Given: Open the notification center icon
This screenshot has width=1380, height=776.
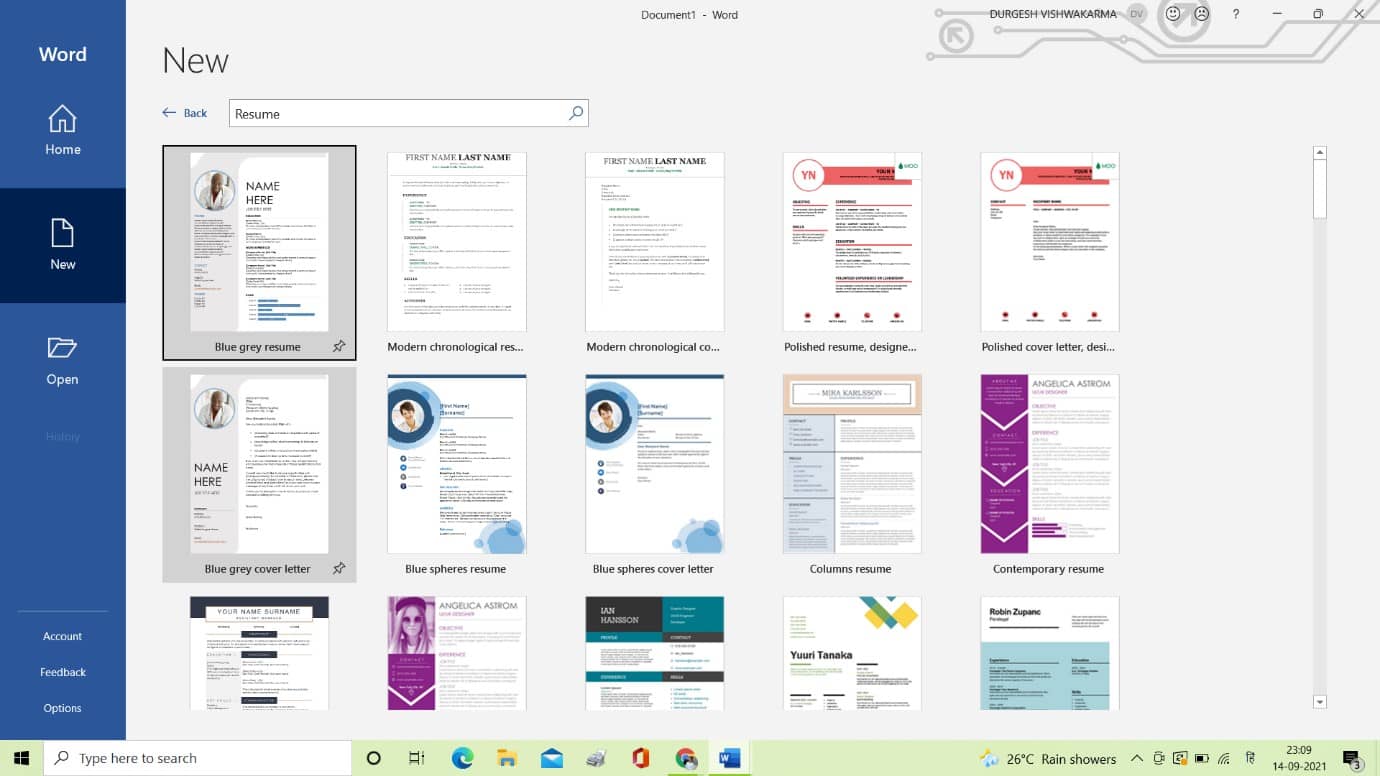Looking at the screenshot, I should click(1352, 758).
